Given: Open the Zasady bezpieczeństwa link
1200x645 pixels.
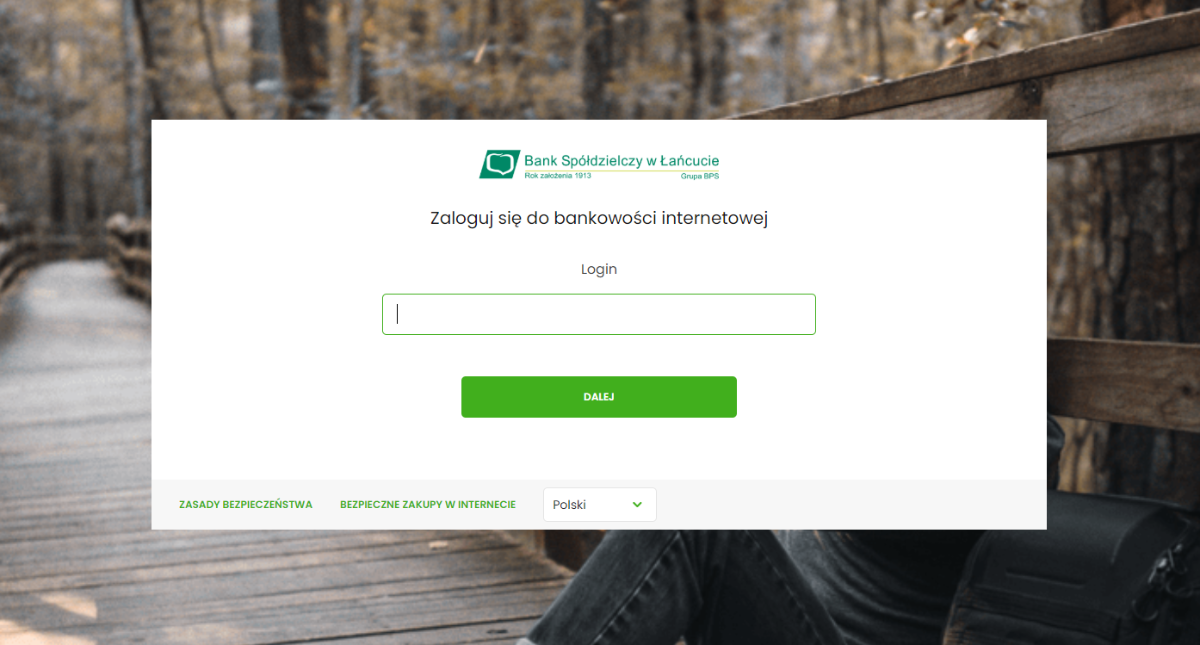Looking at the screenshot, I should coord(246,505).
